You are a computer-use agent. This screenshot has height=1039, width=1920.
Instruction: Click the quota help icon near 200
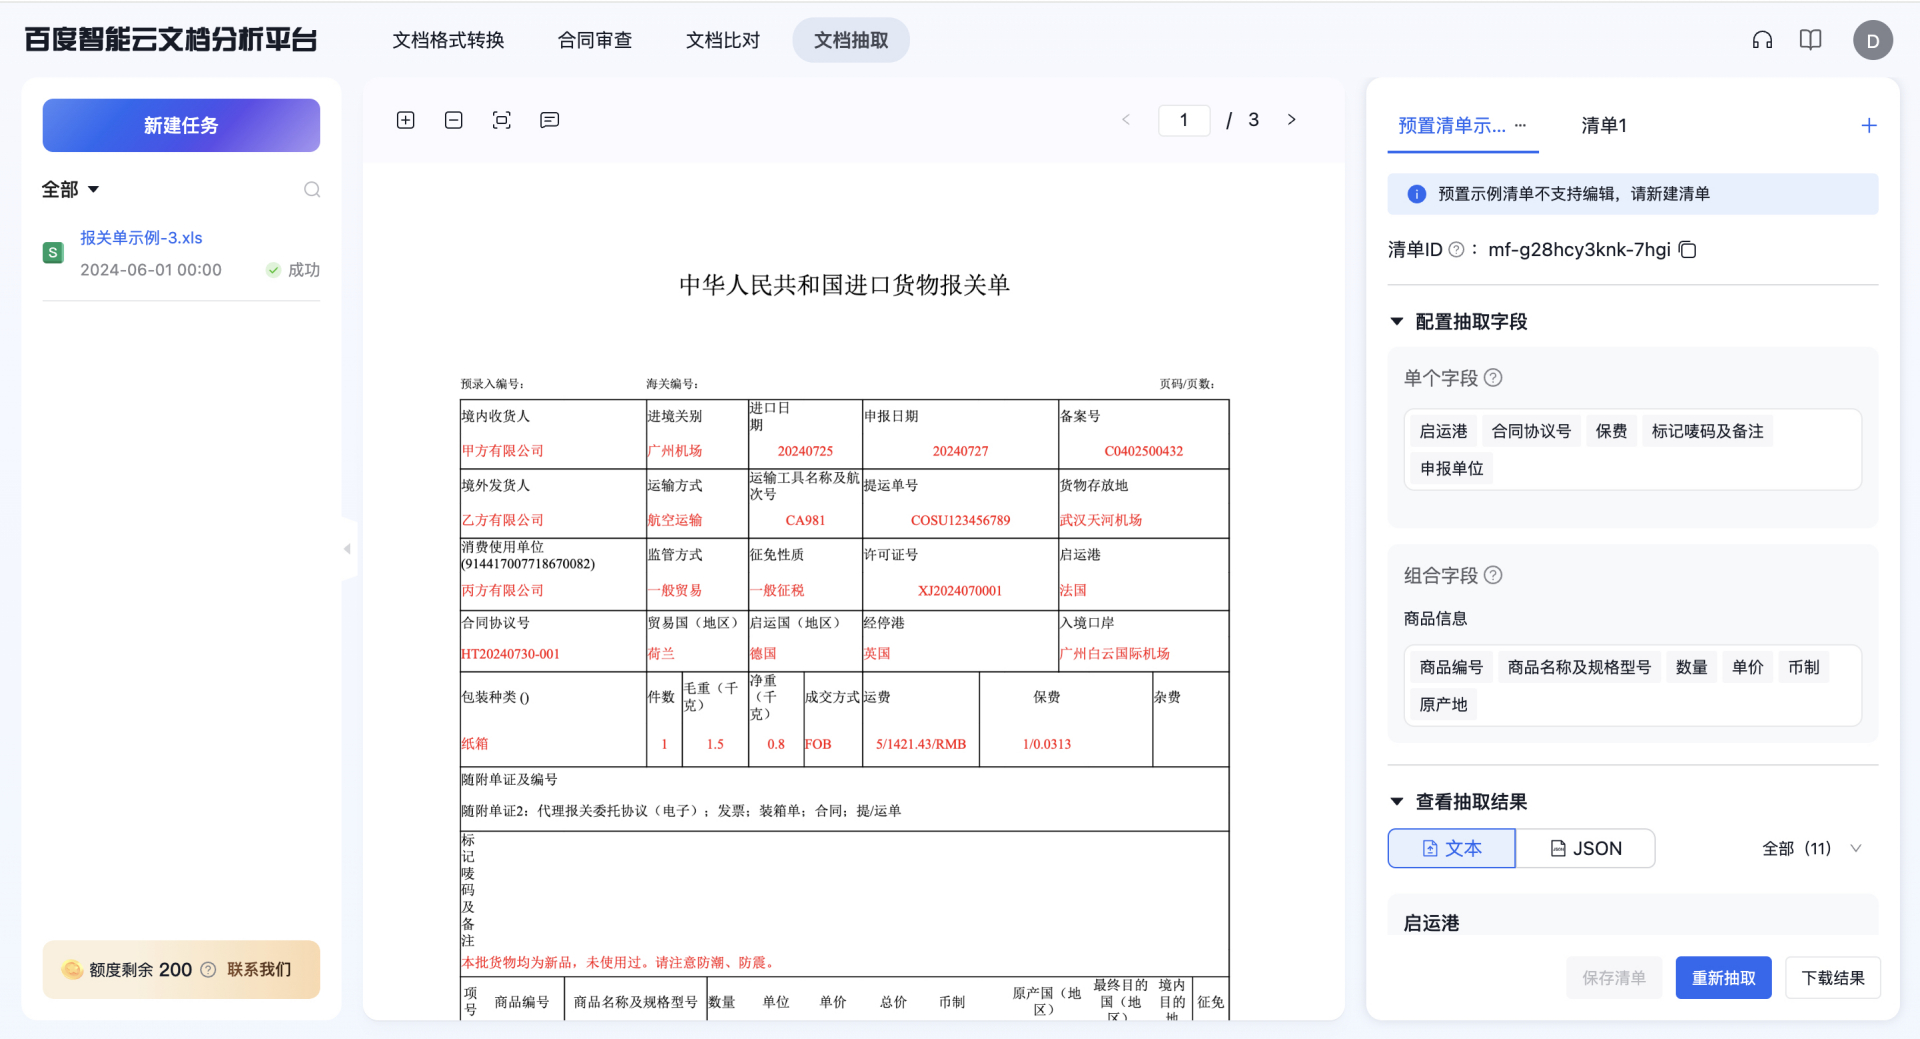(208, 970)
